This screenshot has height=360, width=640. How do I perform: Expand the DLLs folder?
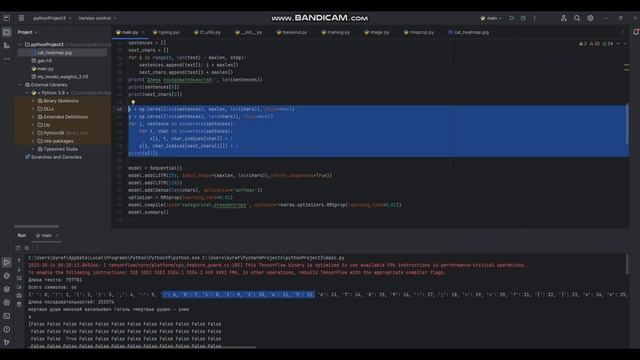point(34,109)
